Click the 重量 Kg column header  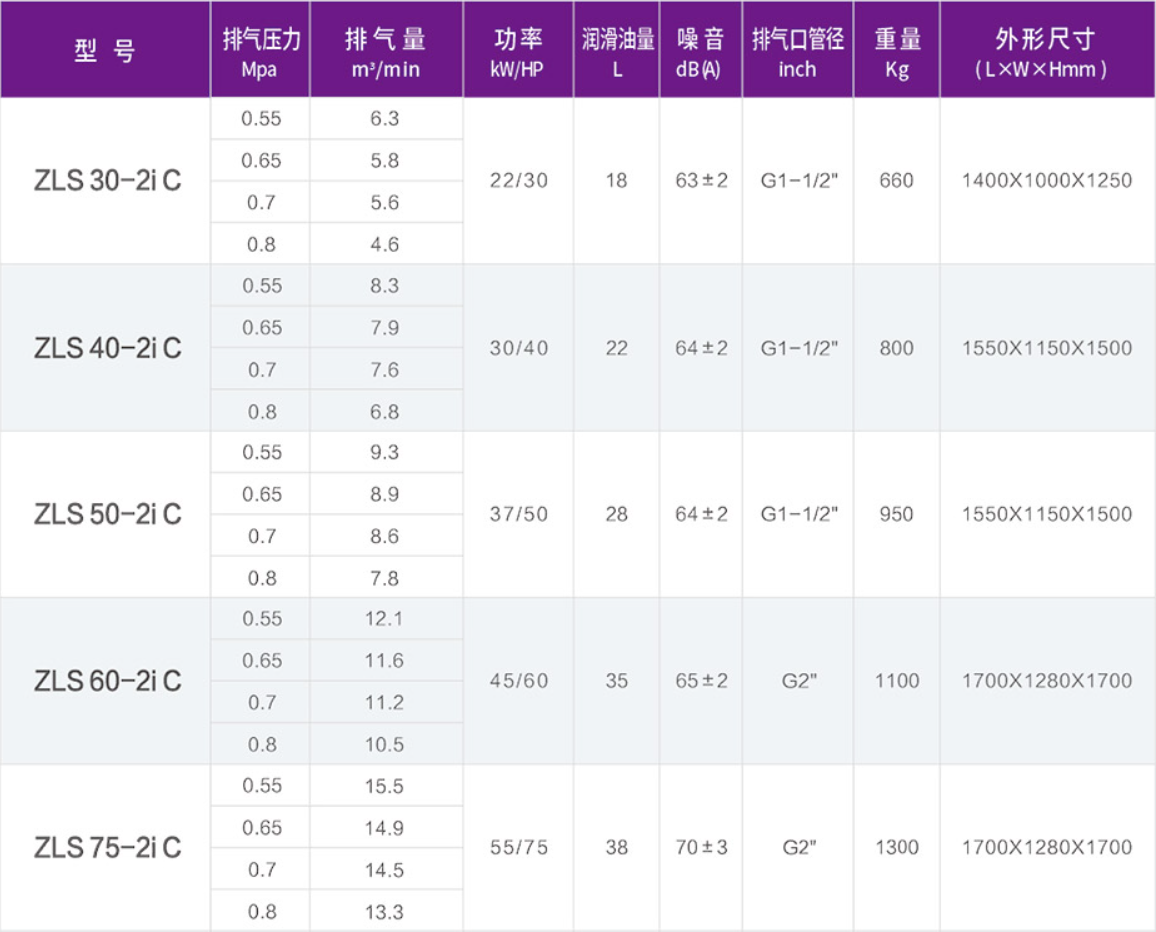[896, 51]
